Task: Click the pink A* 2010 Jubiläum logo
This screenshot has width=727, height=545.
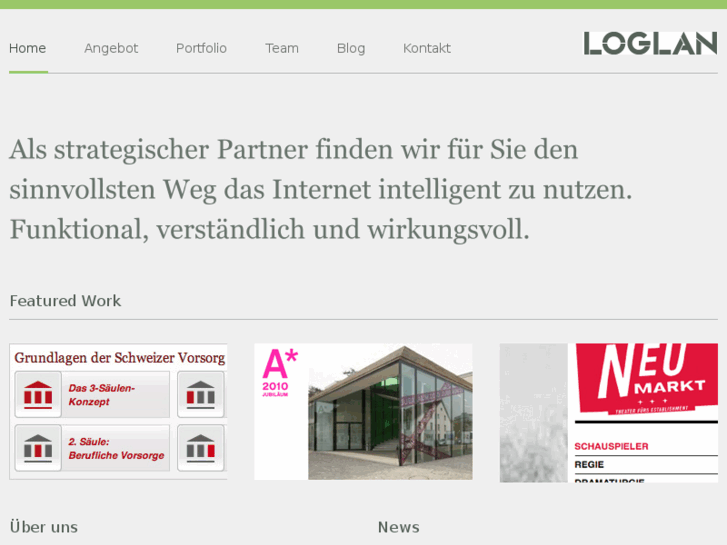Action: pyautogui.click(x=280, y=372)
